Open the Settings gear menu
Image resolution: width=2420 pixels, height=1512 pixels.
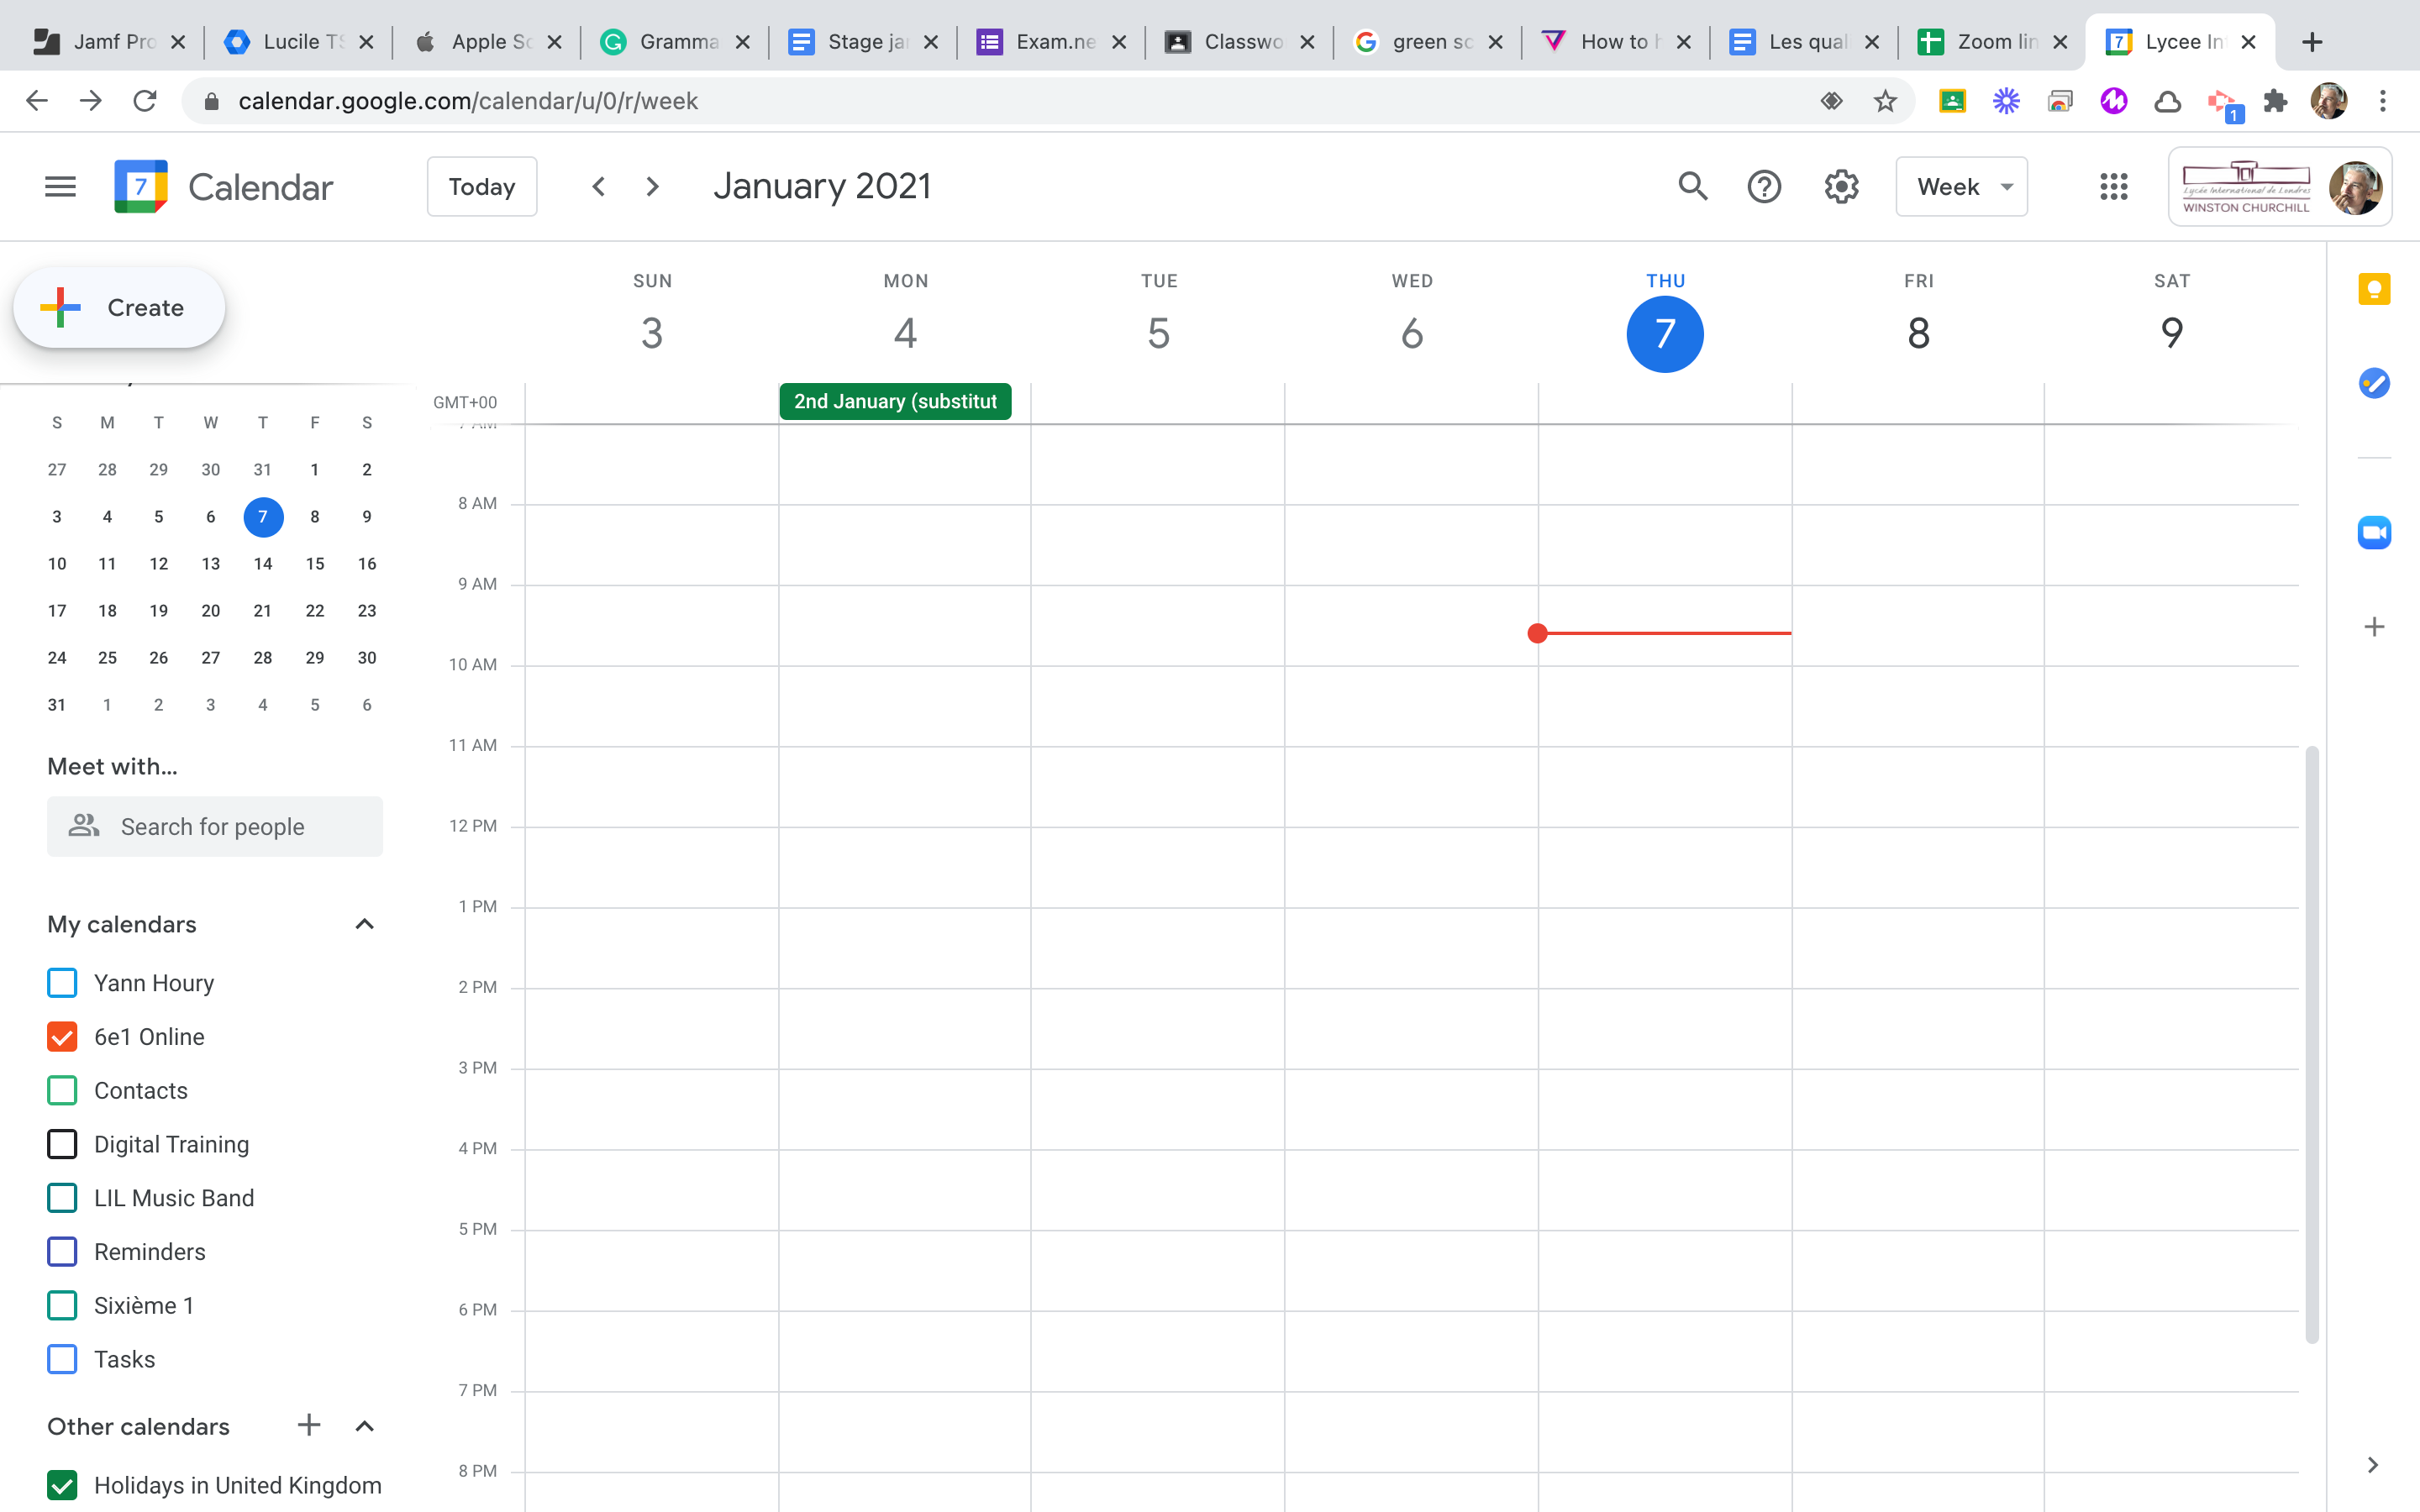1841,187
